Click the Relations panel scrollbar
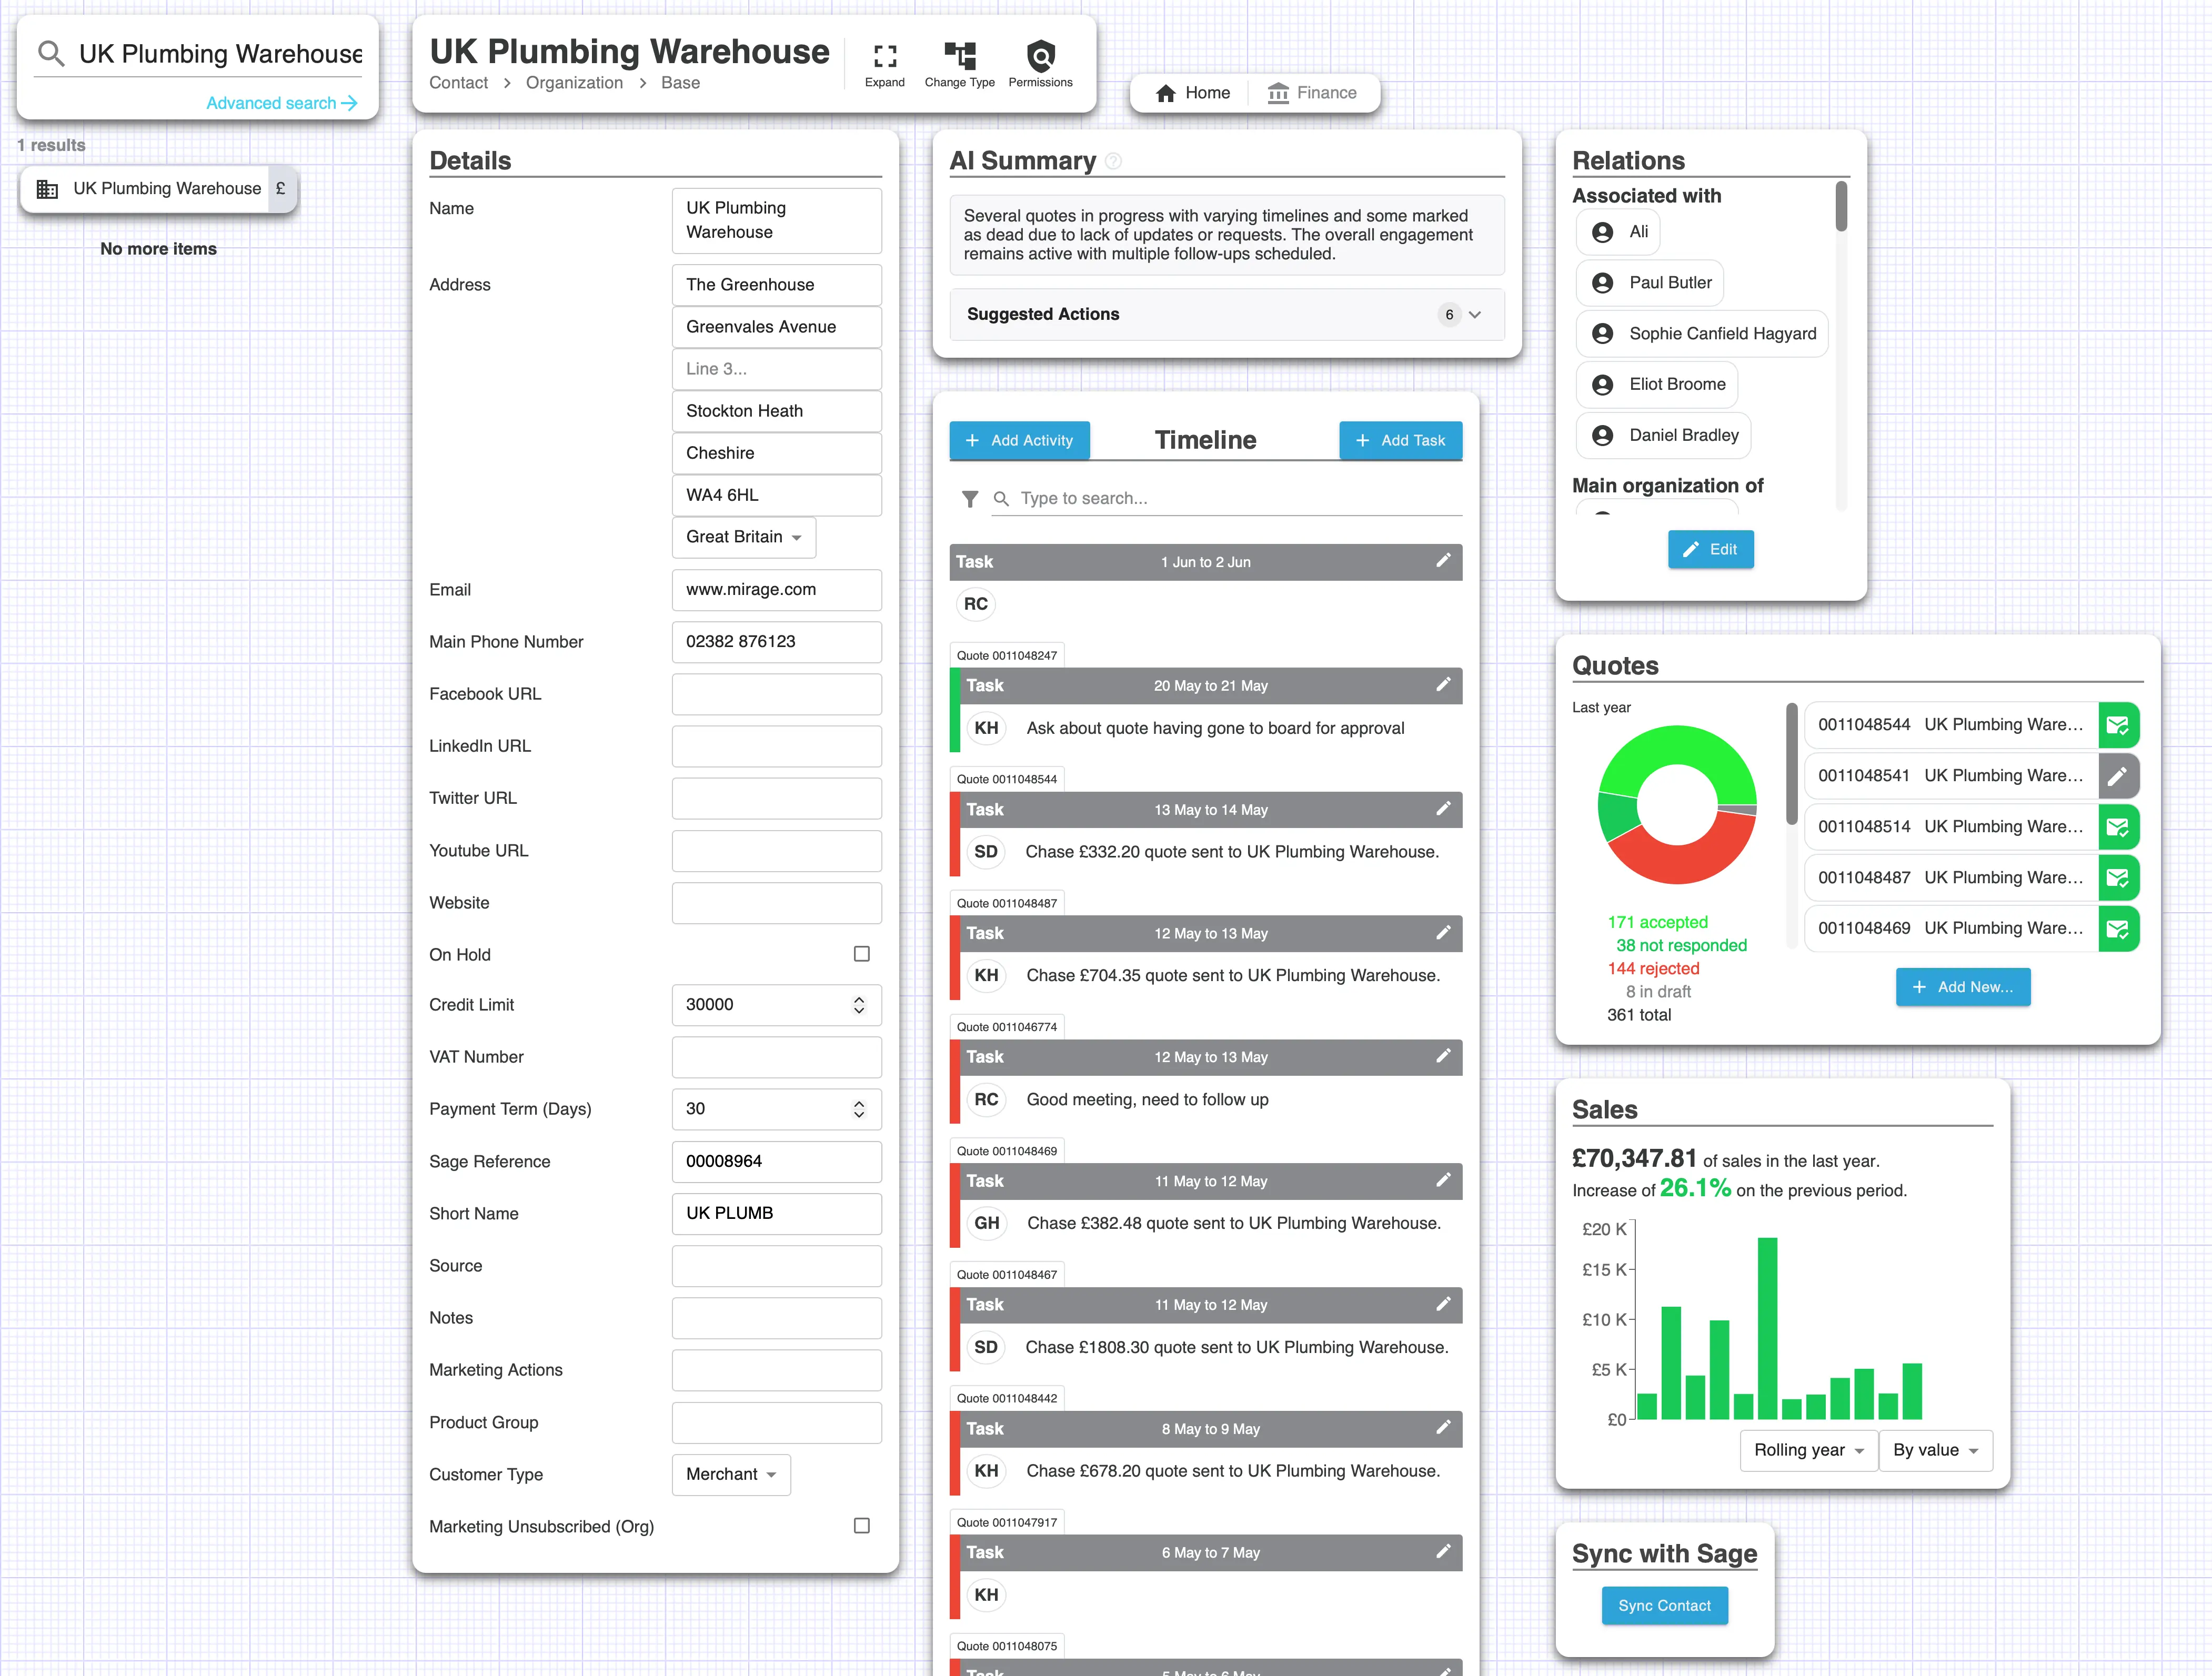This screenshot has width=2212, height=1676. (x=1841, y=206)
